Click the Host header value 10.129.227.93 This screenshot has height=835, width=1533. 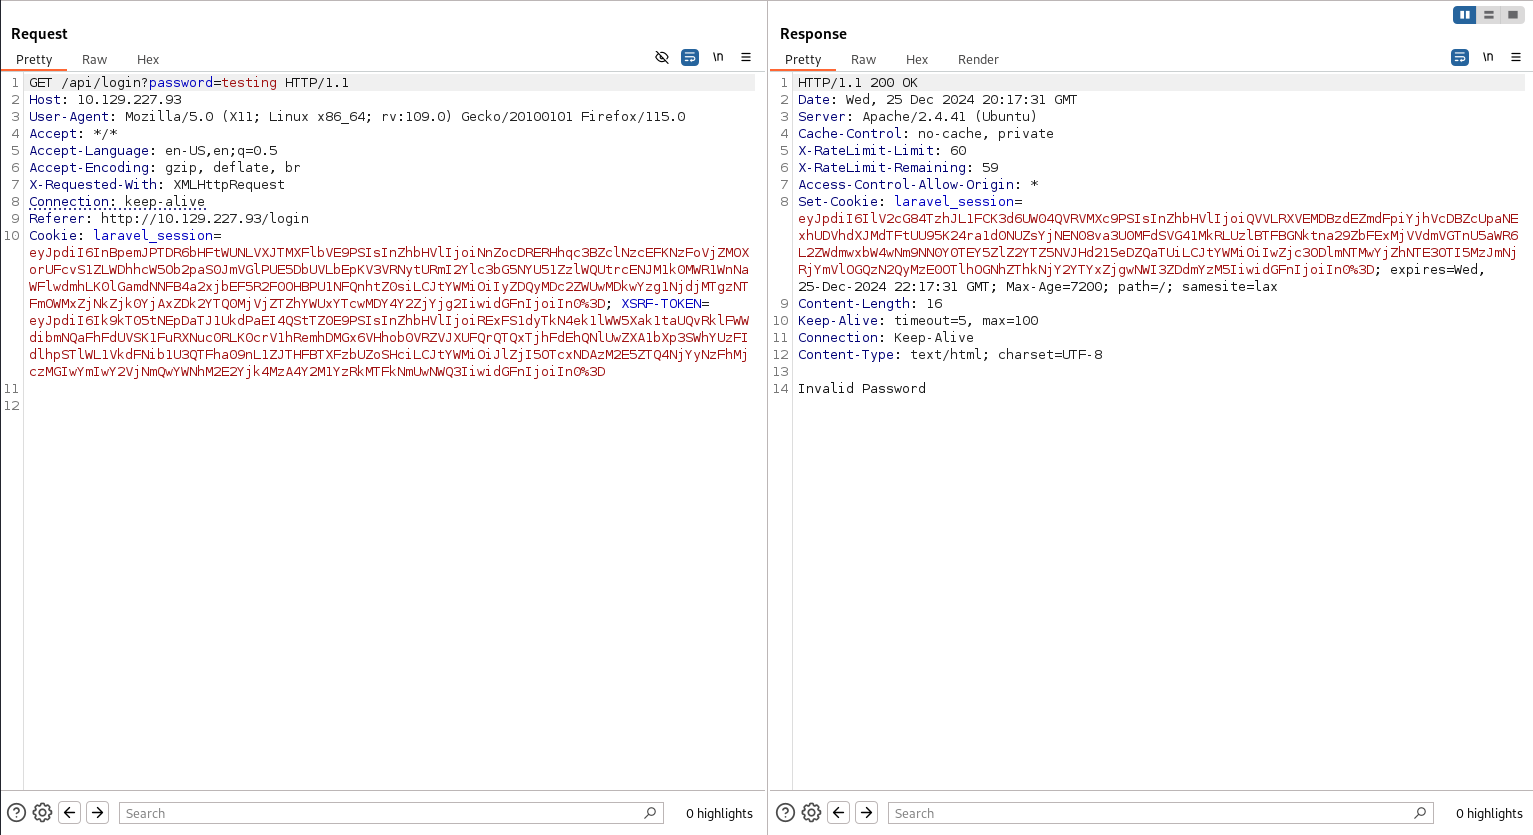point(129,100)
